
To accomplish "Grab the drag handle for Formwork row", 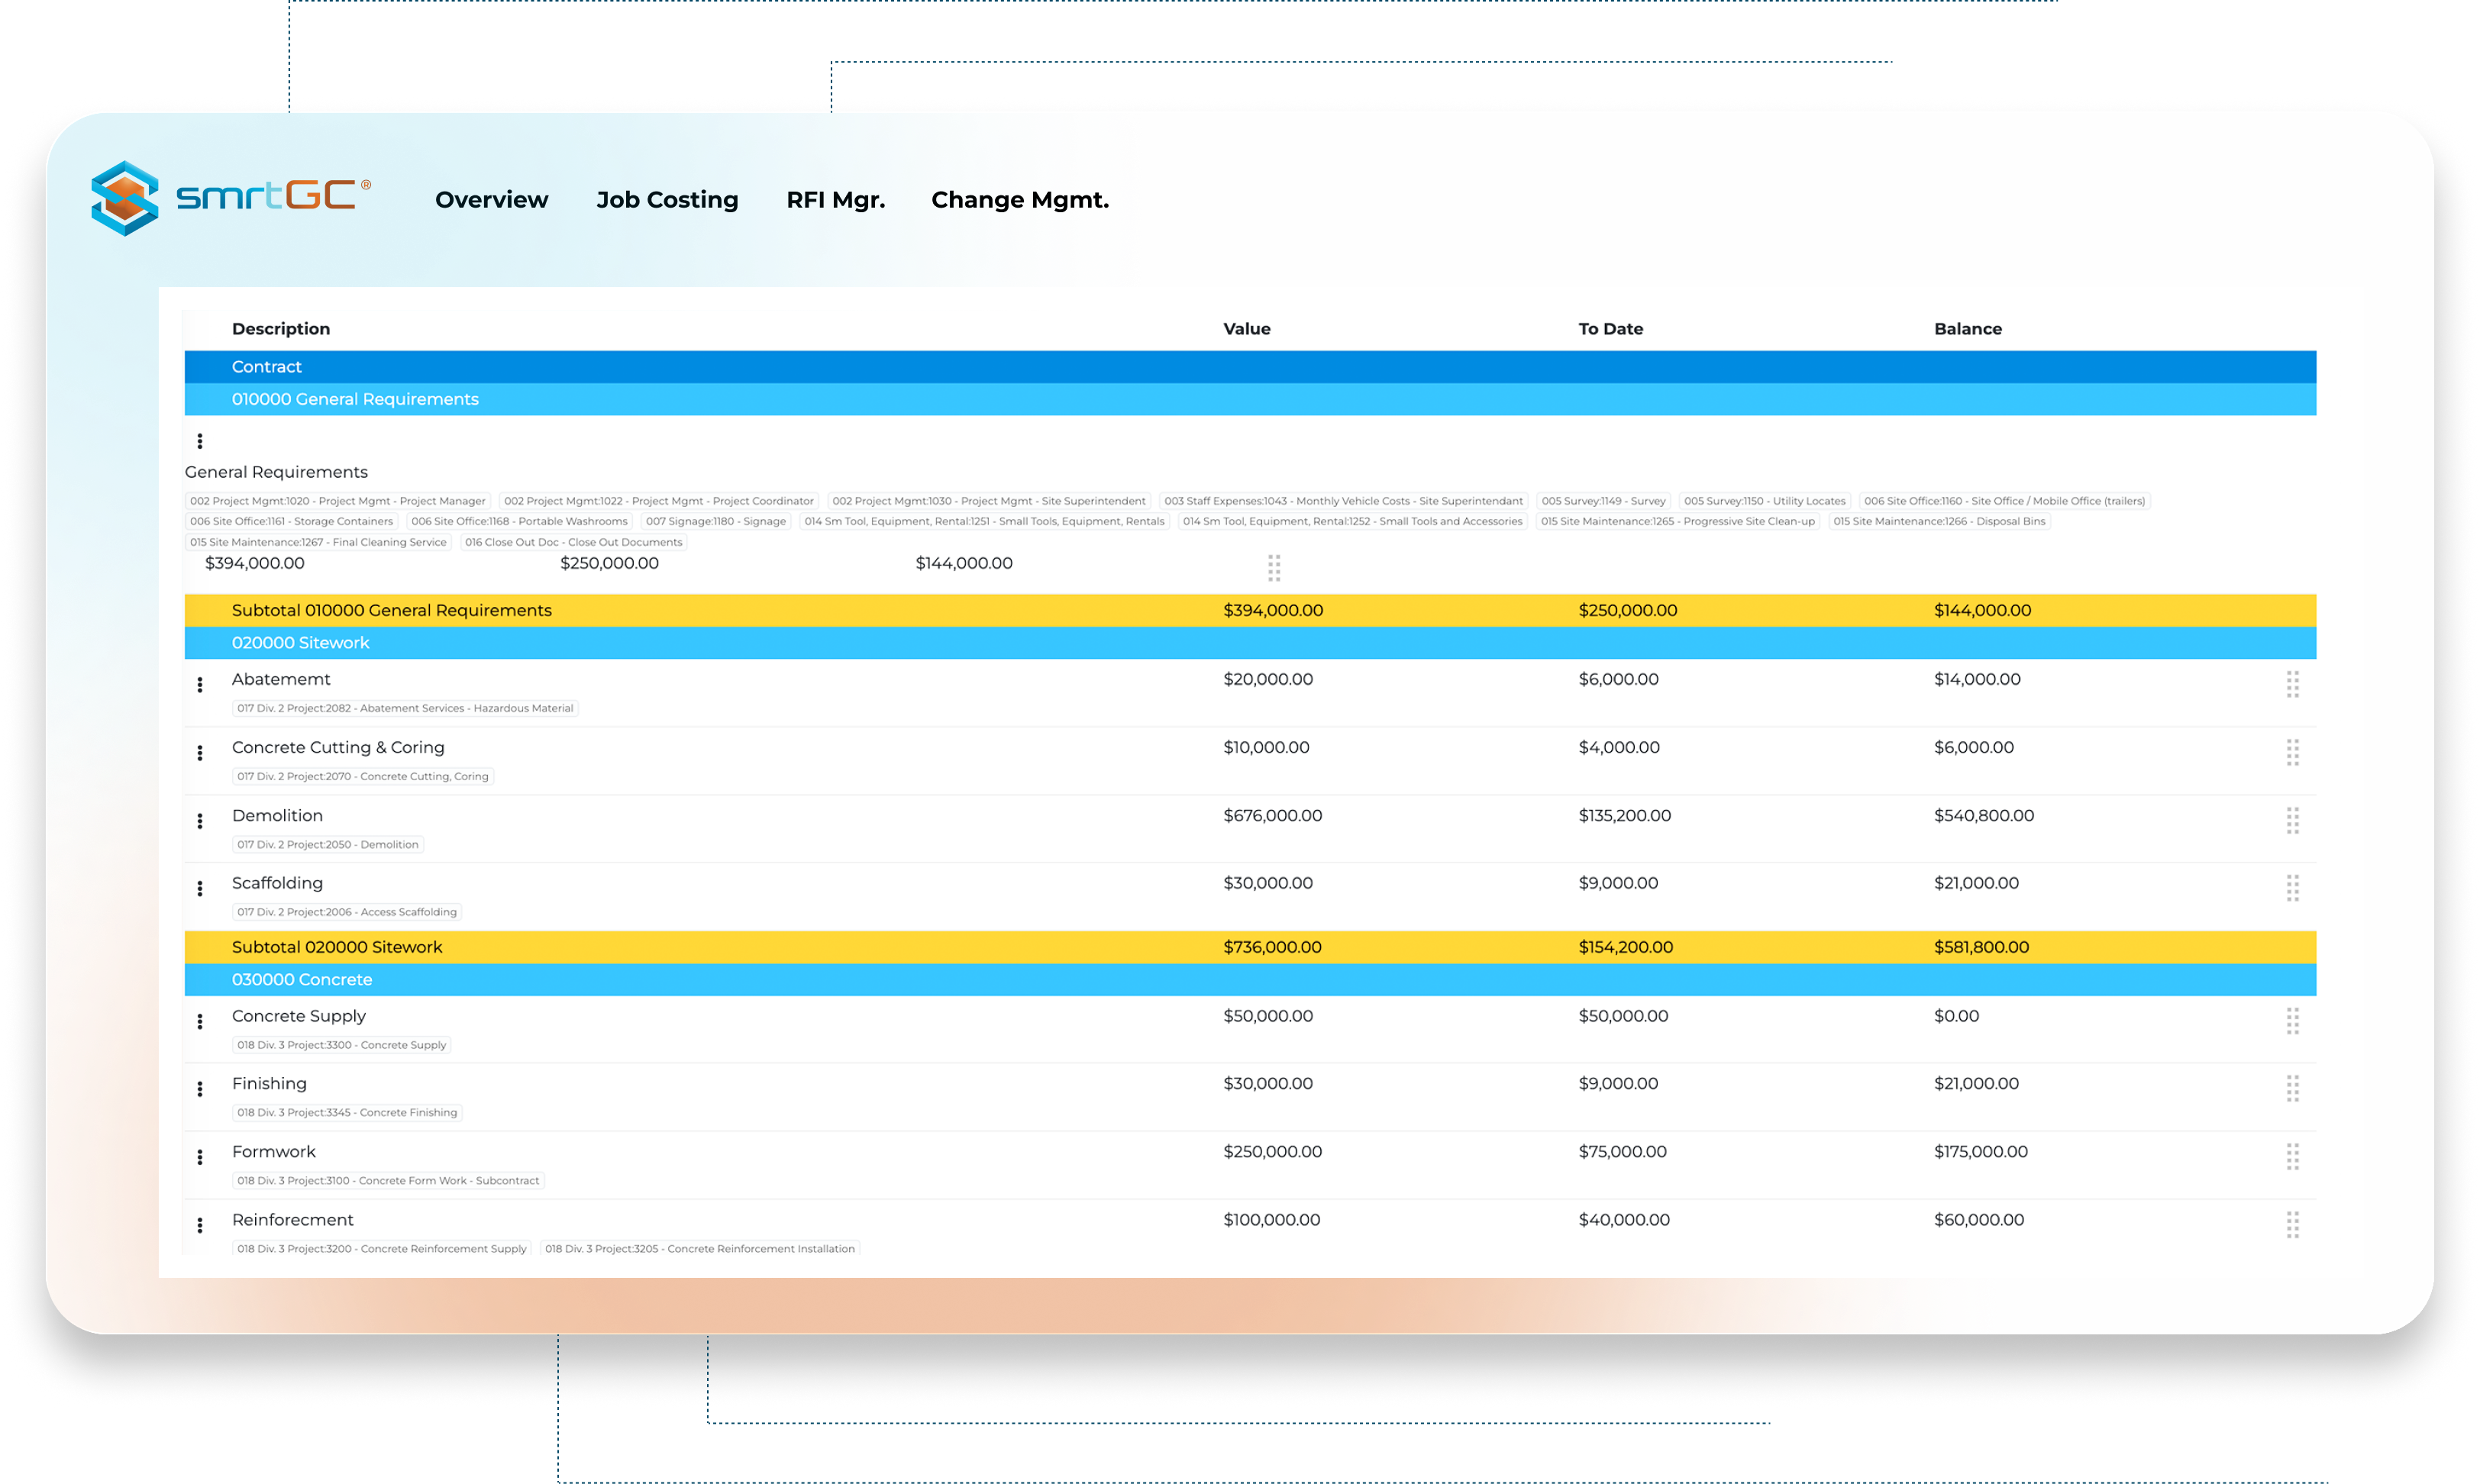I will [2292, 1157].
